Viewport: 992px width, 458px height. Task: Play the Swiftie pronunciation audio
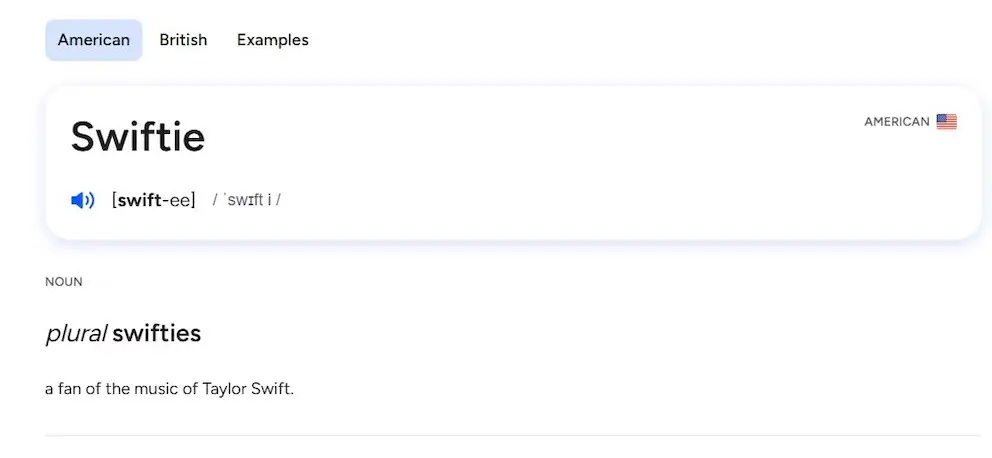tap(82, 200)
